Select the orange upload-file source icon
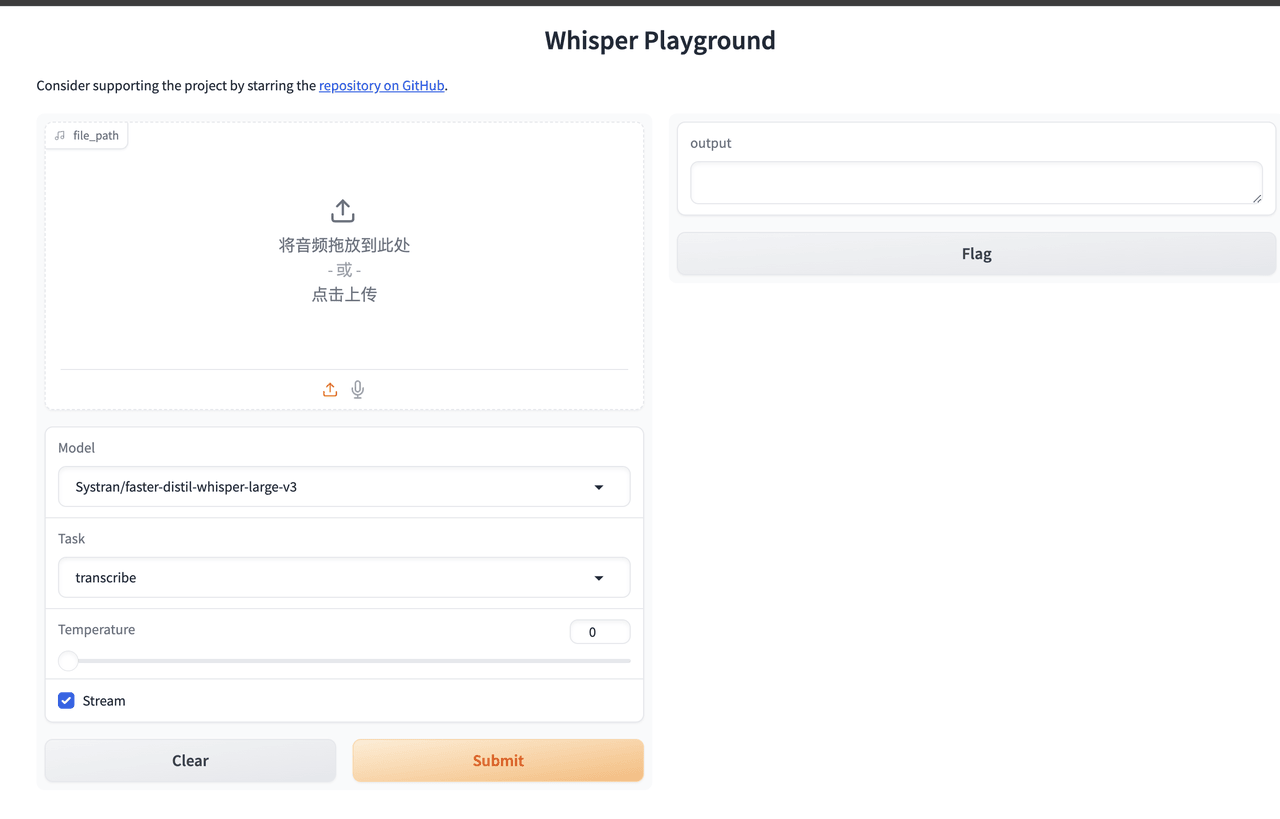Viewport: 1280px width, 819px height. coord(330,390)
